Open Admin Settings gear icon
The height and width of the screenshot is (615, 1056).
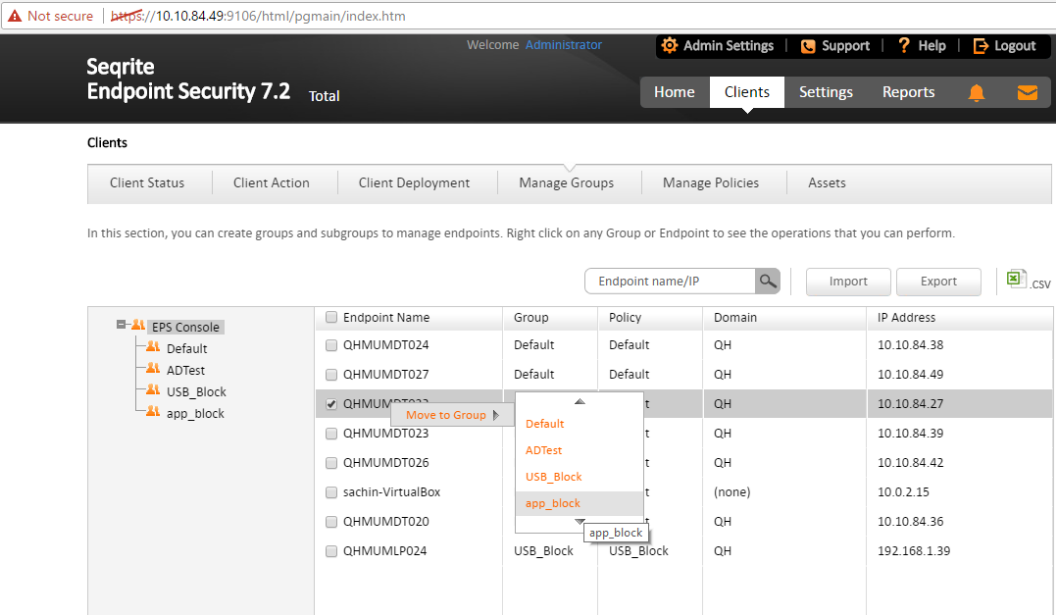point(669,45)
